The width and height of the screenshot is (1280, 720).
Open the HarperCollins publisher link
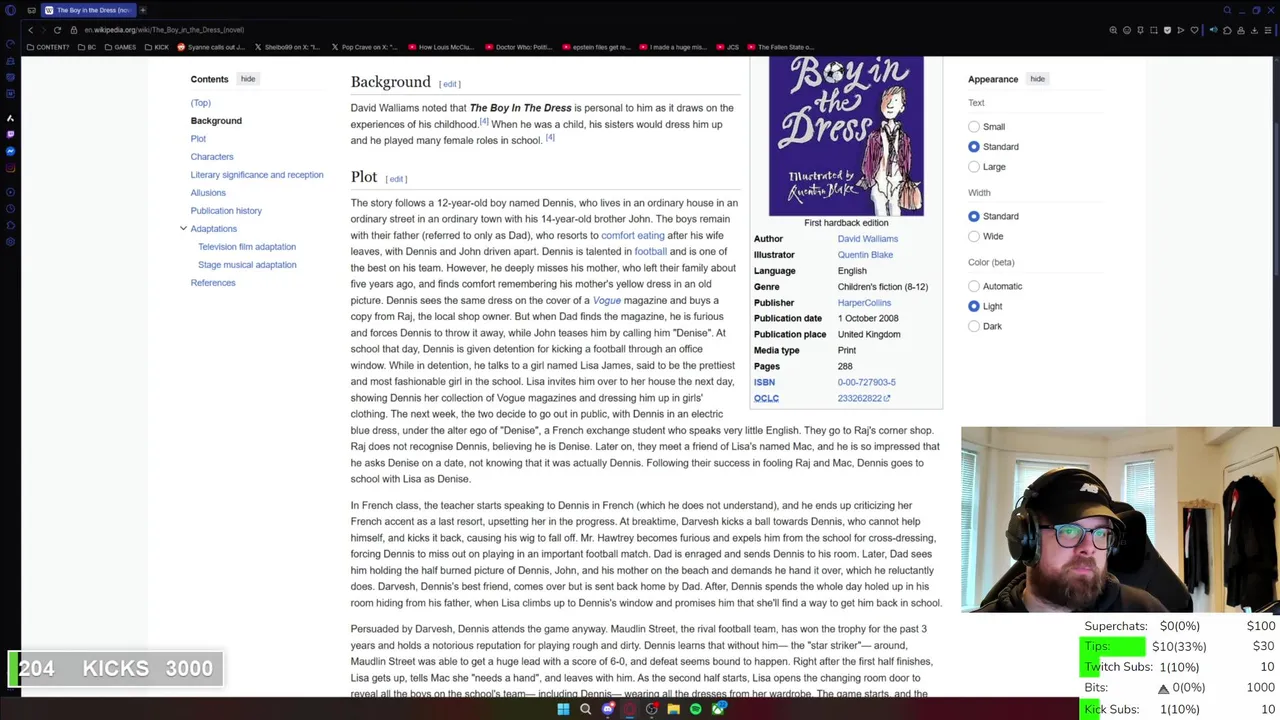pyautogui.click(x=864, y=303)
